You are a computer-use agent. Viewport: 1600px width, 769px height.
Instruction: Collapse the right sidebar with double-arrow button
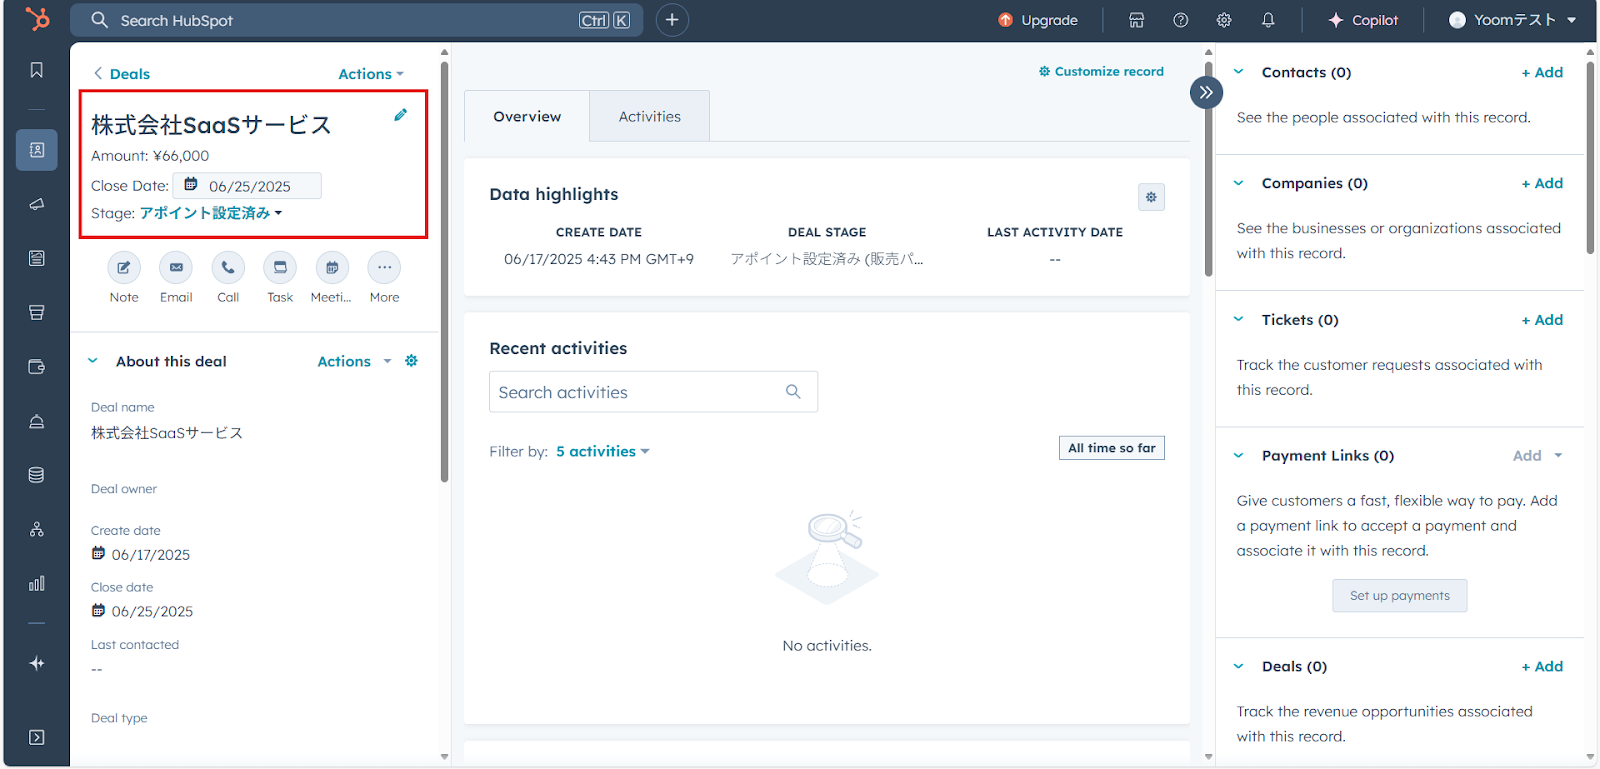pyautogui.click(x=1206, y=92)
